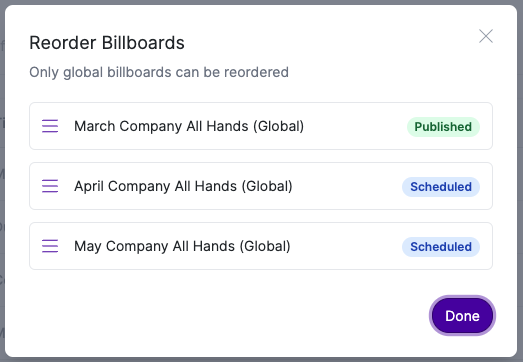Click the Reorder Billboards heading
This screenshot has width=523, height=362.
point(107,43)
